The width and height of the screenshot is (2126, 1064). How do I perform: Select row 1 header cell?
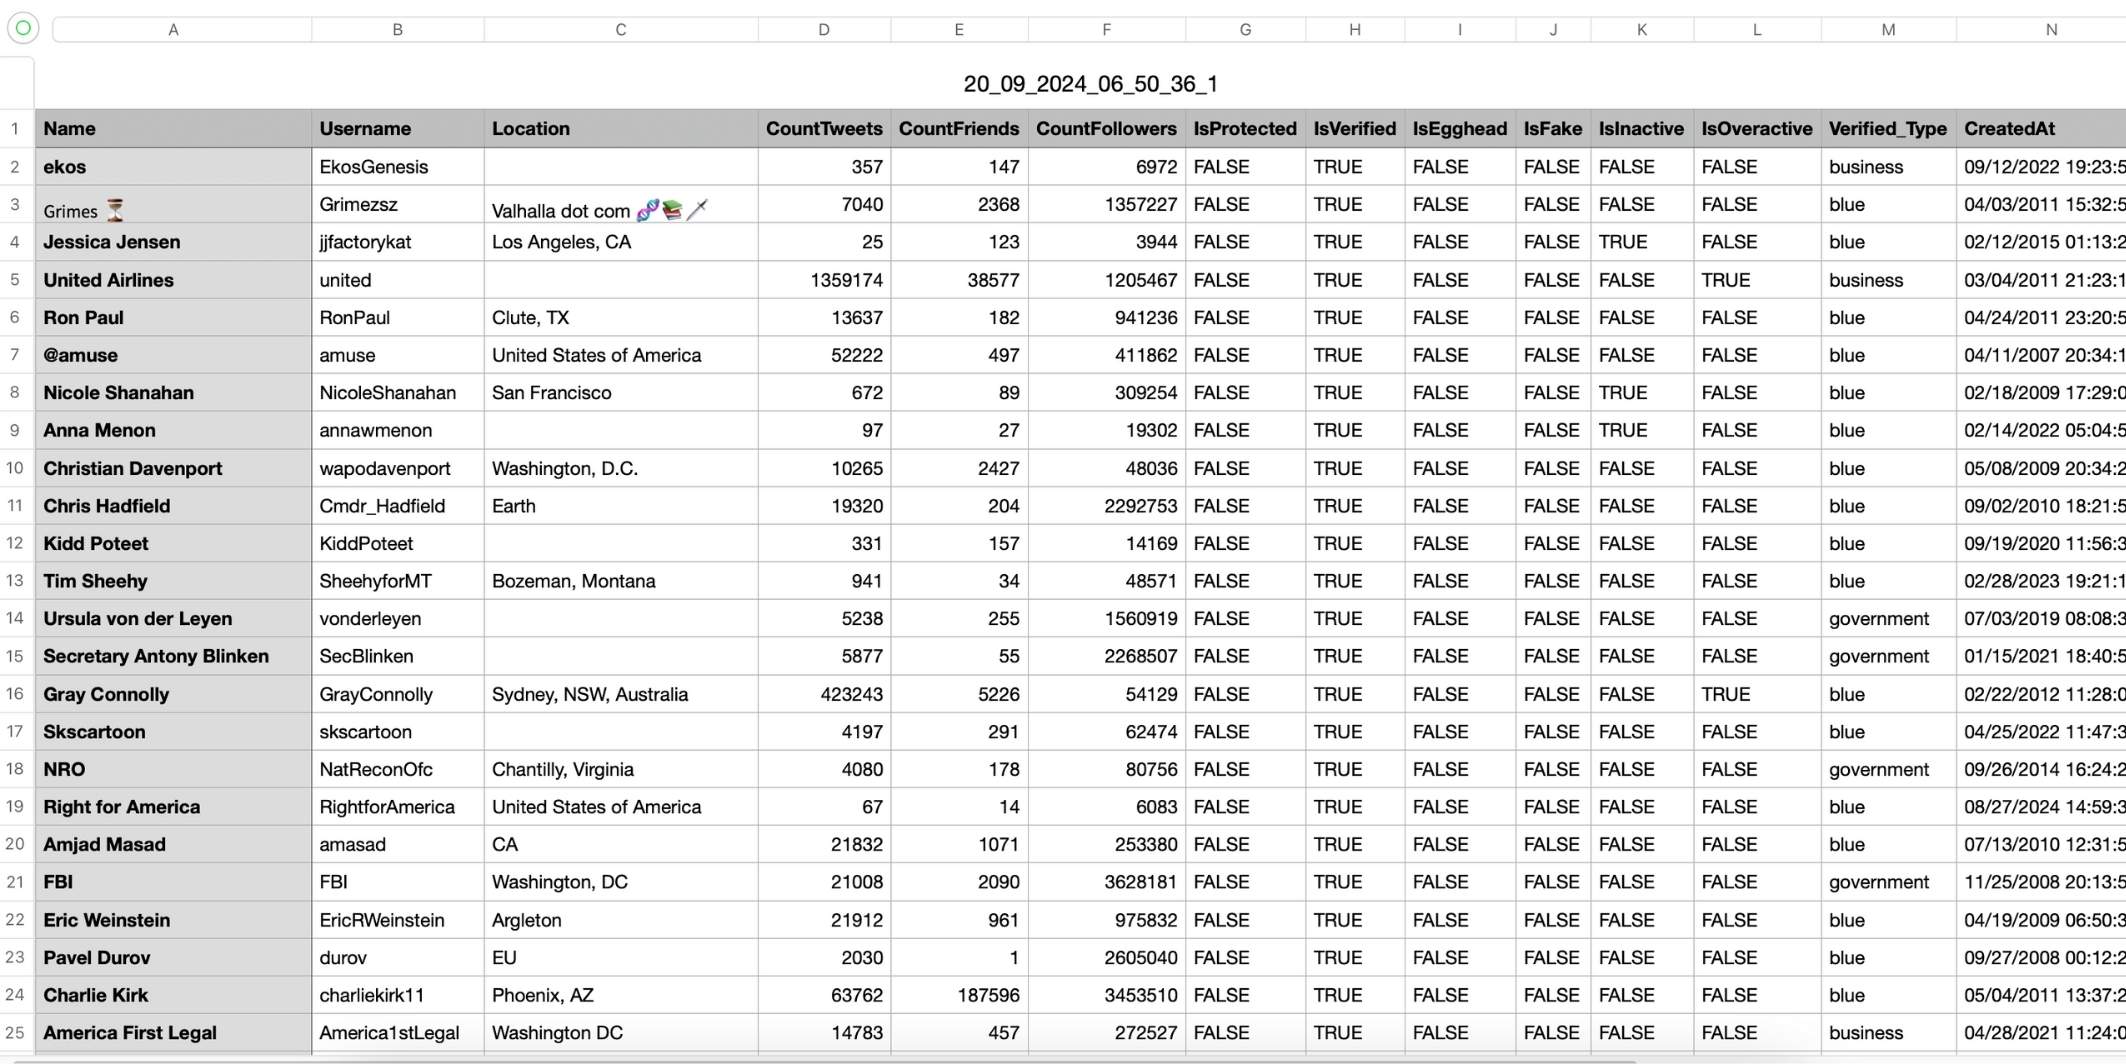(x=14, y=128)
